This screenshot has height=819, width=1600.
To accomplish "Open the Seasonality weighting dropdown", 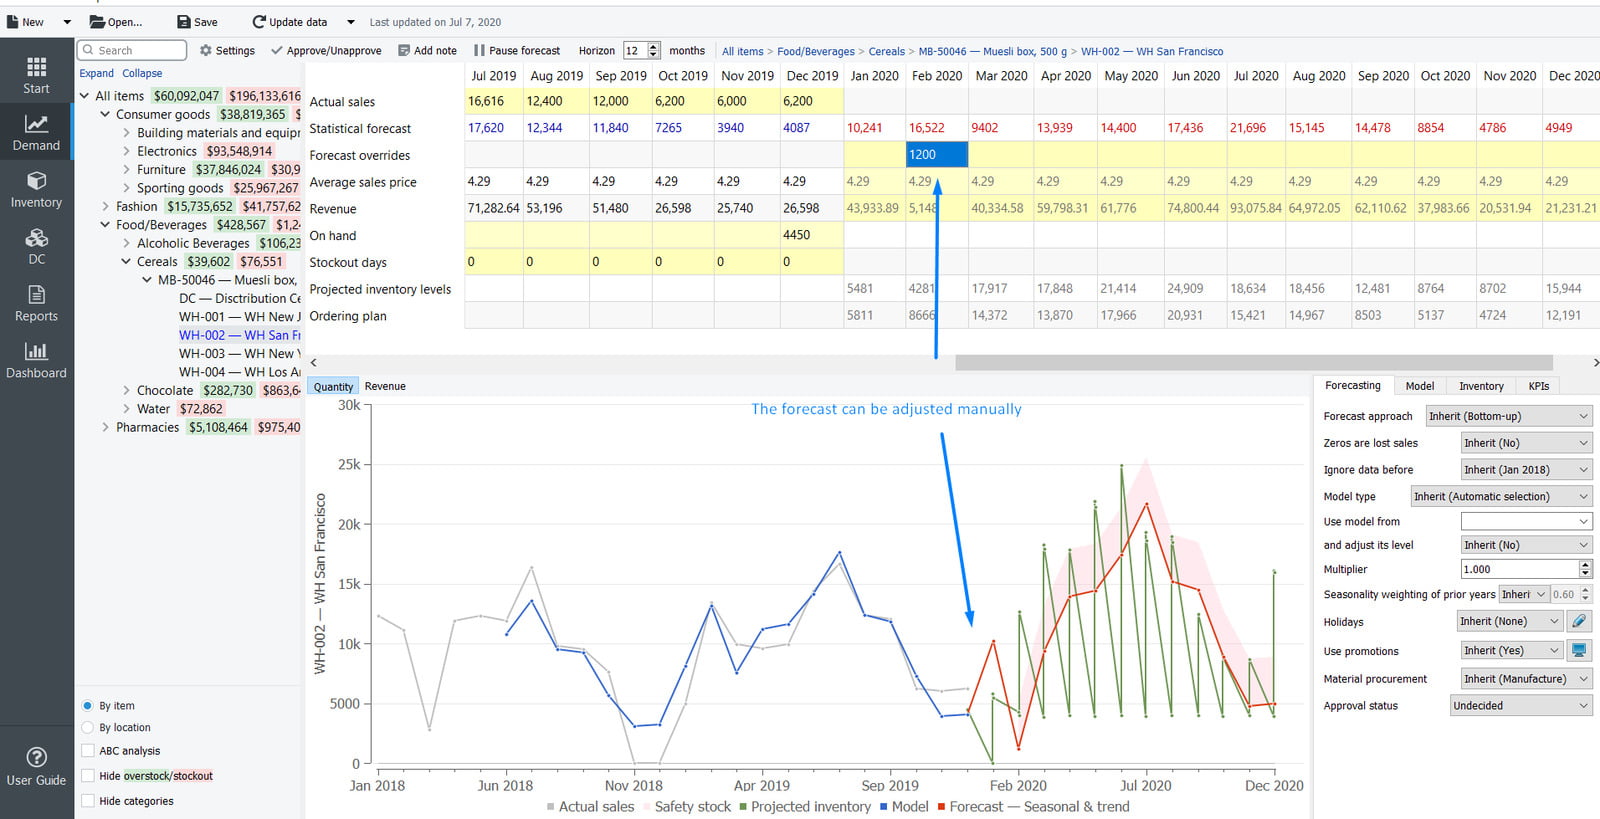I will pos(1524,594).
